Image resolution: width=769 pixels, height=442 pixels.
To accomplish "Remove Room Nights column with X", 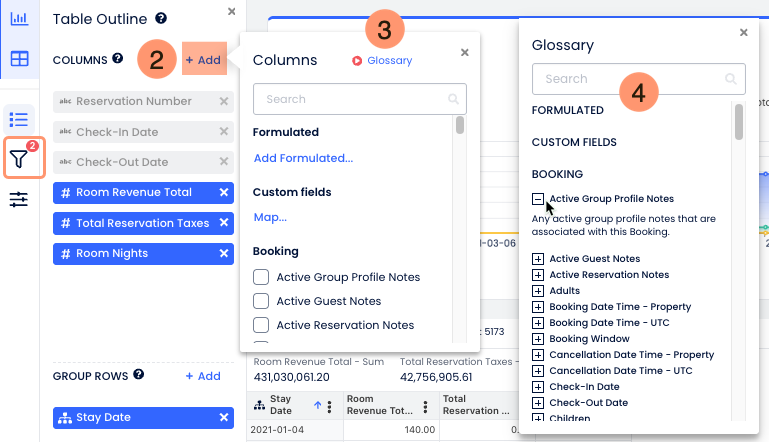I will tap(224, 254).
